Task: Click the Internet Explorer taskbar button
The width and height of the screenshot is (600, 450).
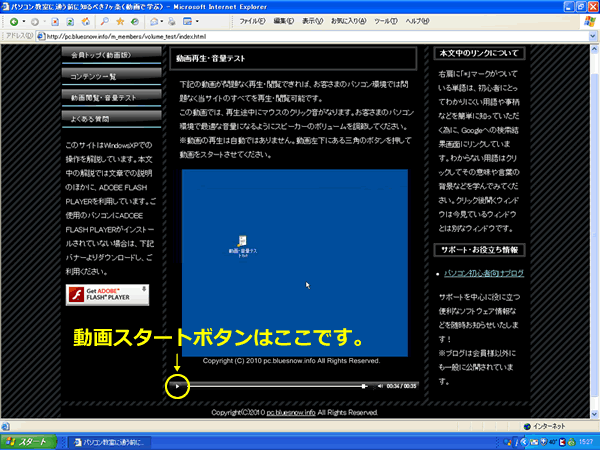Action: coord(116,441)
